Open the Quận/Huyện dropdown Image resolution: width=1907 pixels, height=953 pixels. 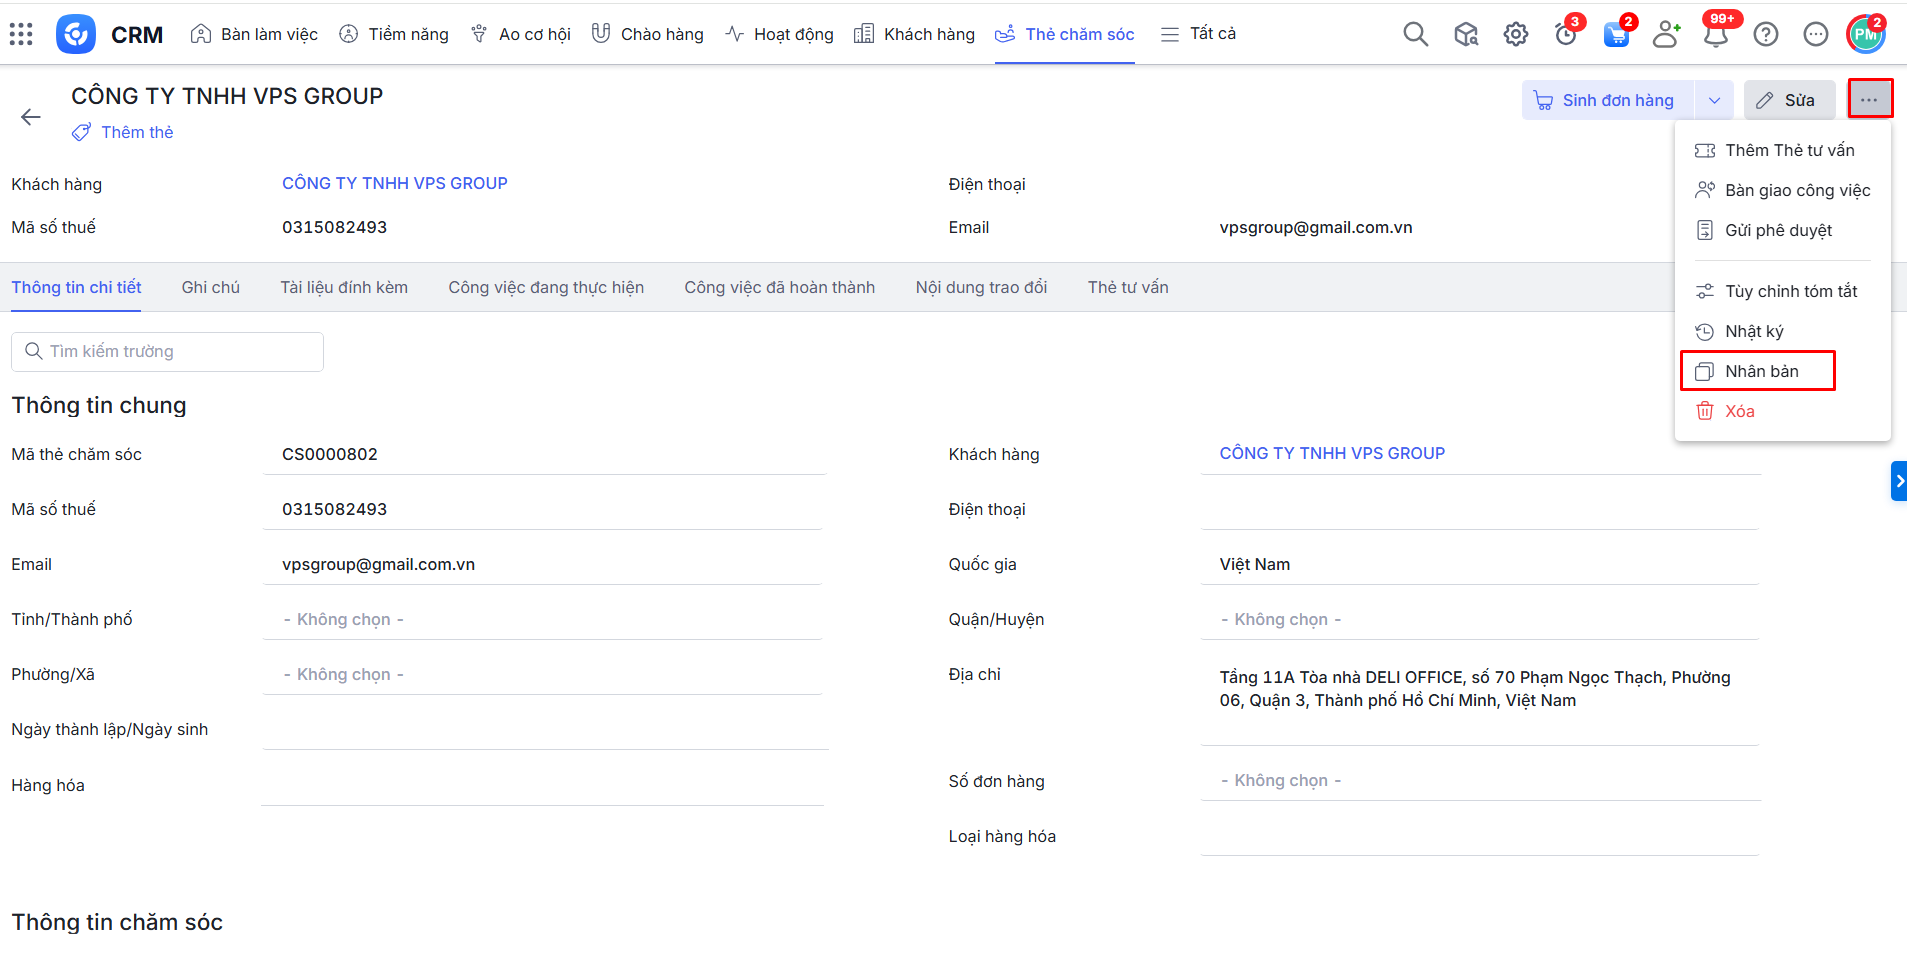(1479, 619)
